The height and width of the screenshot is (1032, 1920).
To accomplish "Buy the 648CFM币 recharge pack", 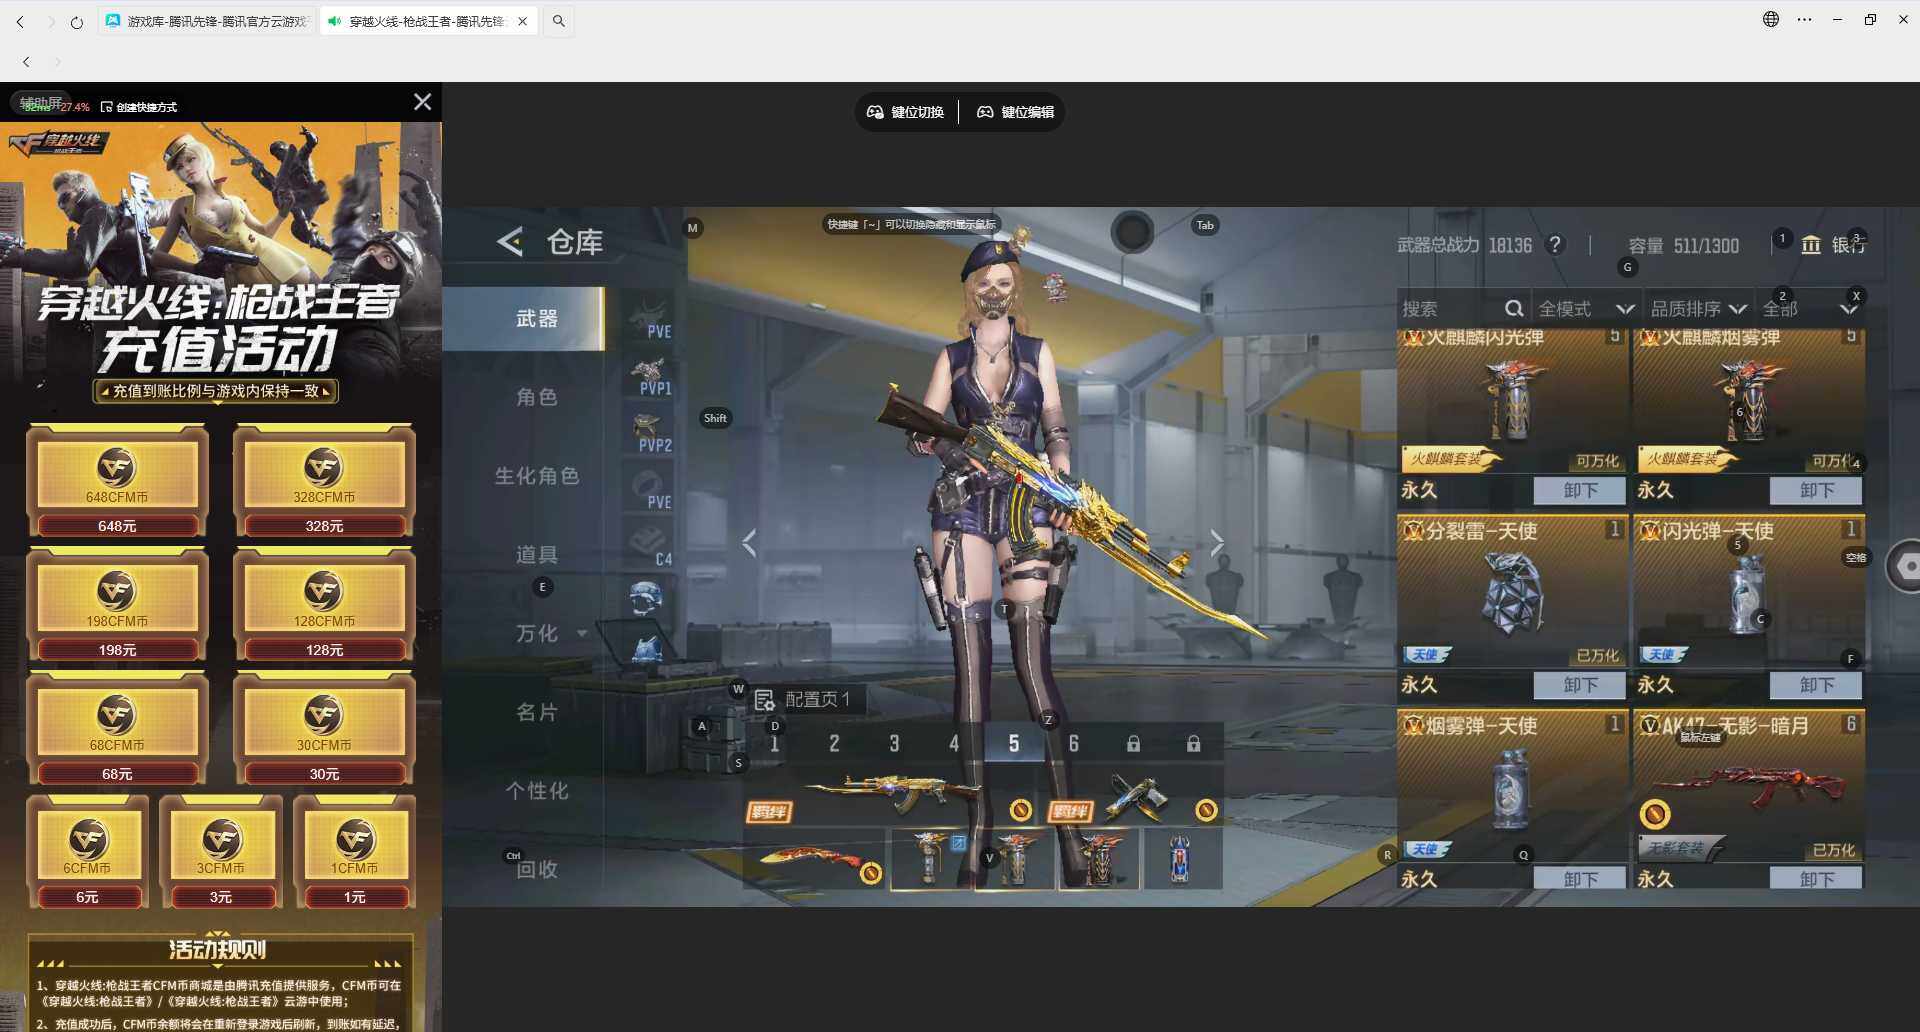I will click(x=117, y=481).
